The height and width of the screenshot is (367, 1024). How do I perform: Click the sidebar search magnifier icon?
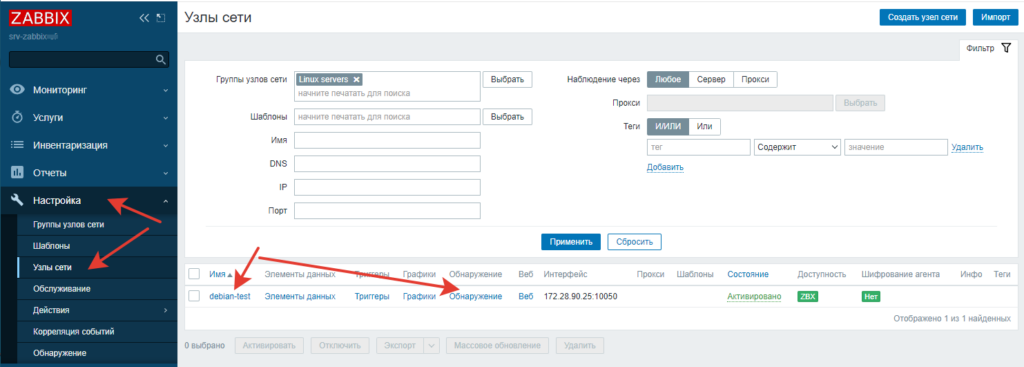(160, 59)
